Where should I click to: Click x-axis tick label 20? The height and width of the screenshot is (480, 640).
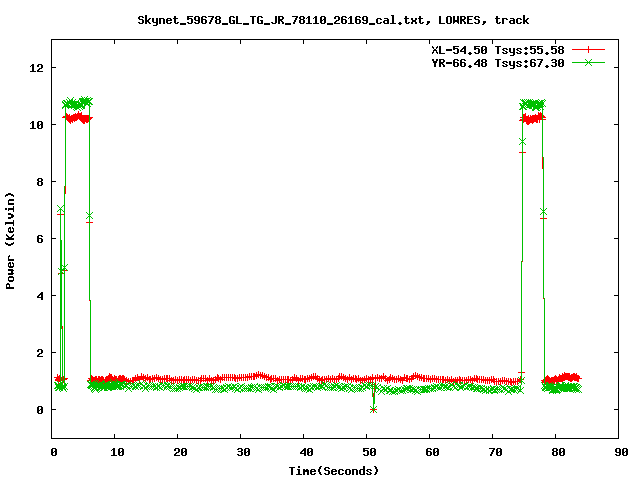coord(180,452)
